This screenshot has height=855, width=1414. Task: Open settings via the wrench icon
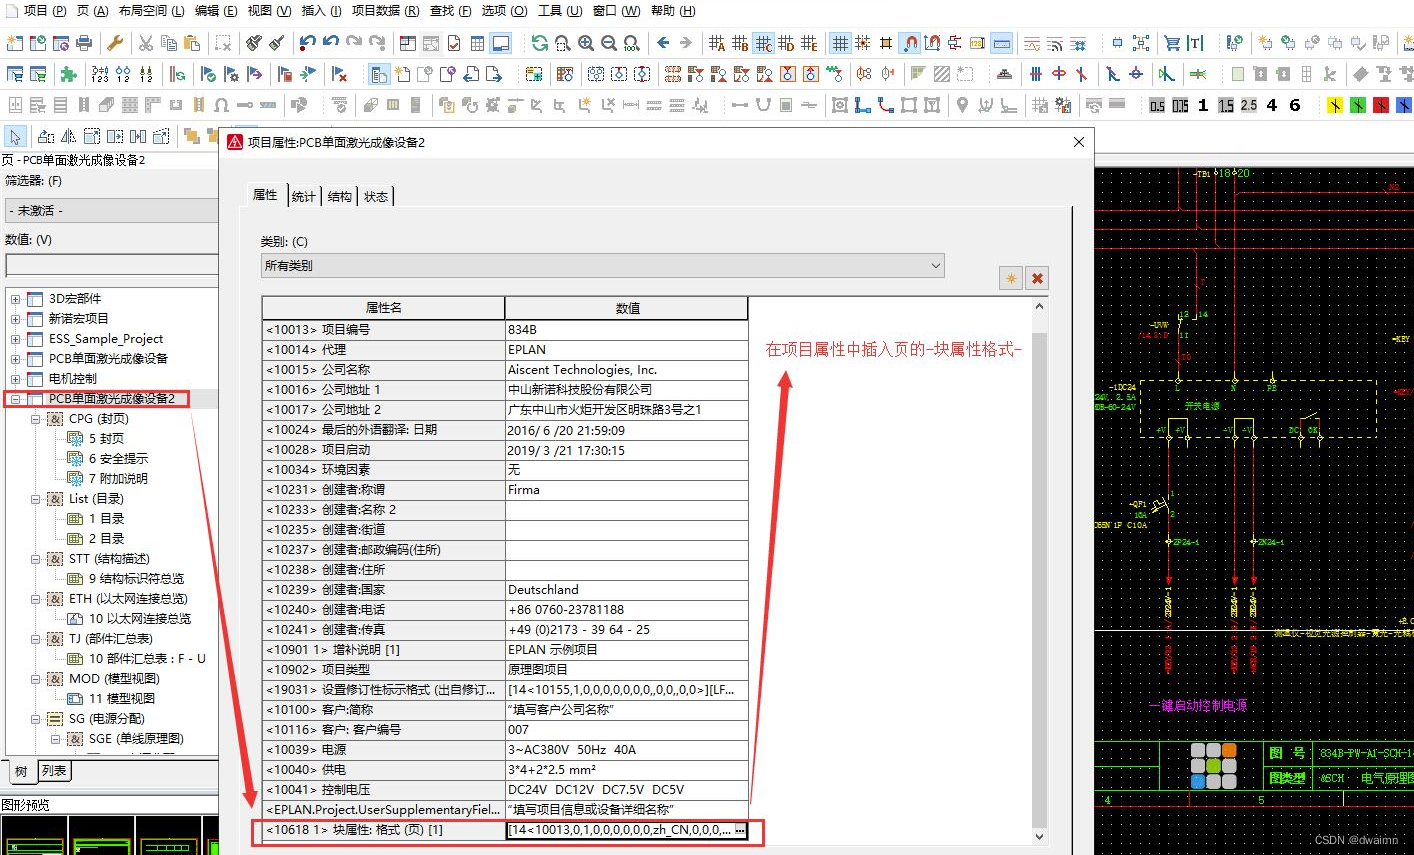[116, 43]
